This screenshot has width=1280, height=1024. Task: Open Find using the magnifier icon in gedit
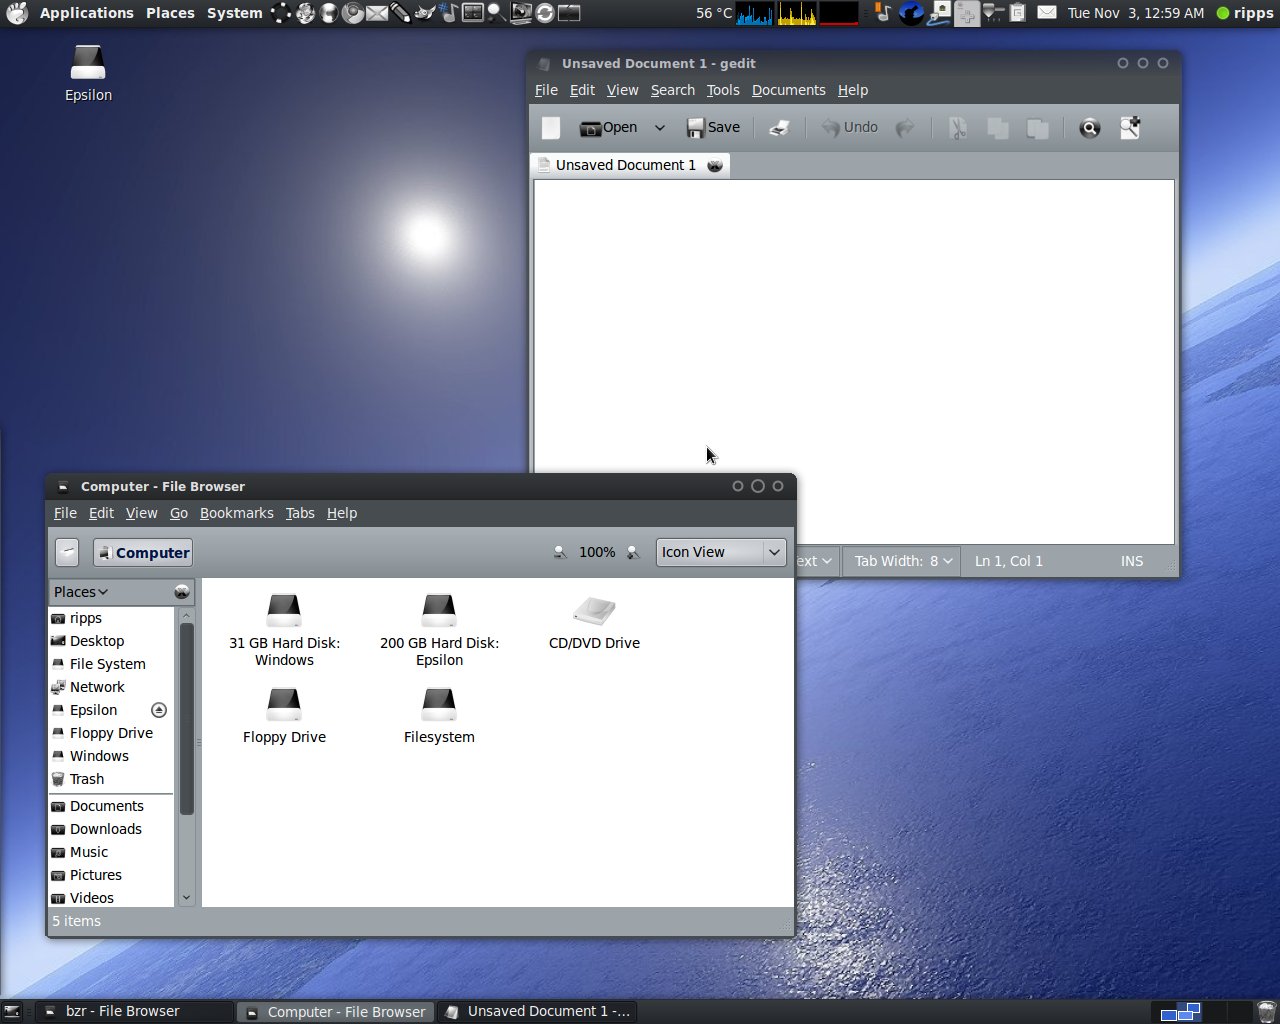[1090, 128]
